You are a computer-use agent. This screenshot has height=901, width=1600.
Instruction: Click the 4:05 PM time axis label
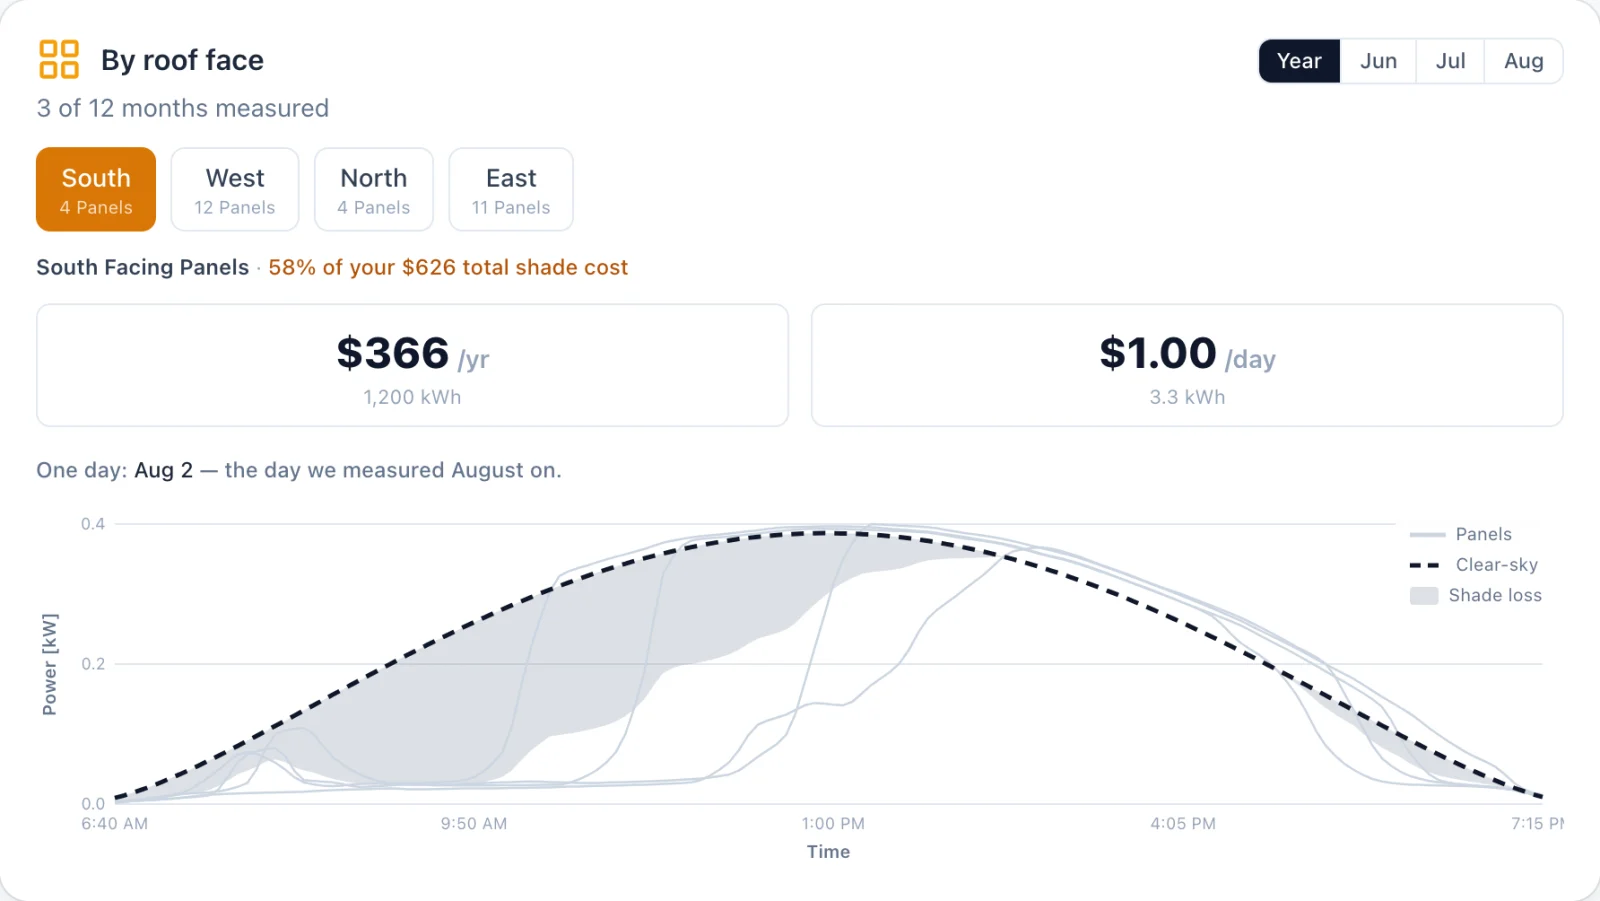[1183, 824]
